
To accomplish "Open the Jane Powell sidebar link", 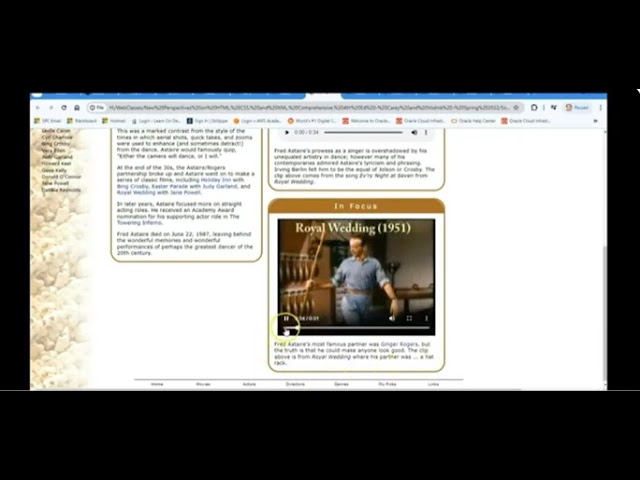I will (55, 183).
